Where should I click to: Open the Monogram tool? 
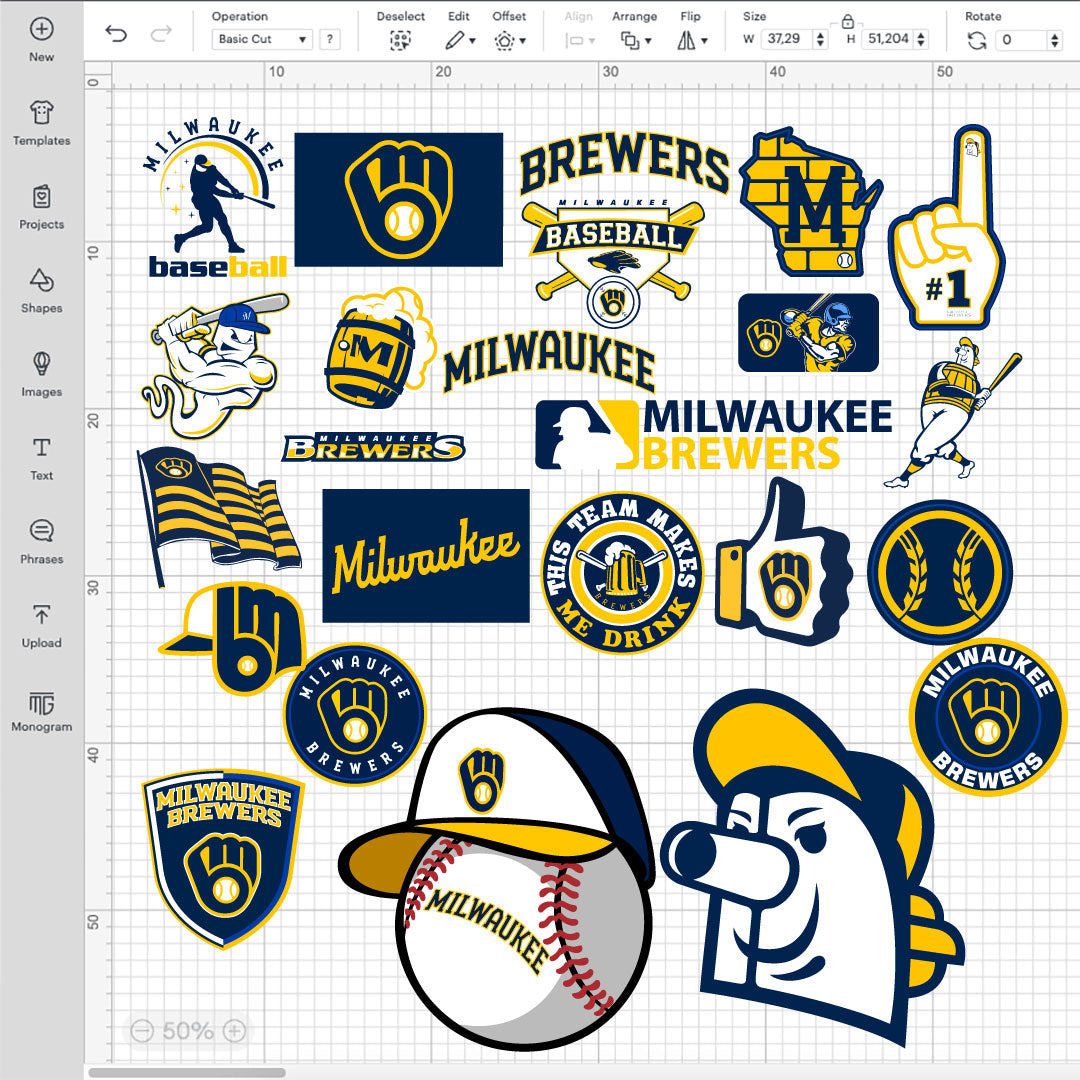[41, 712]
